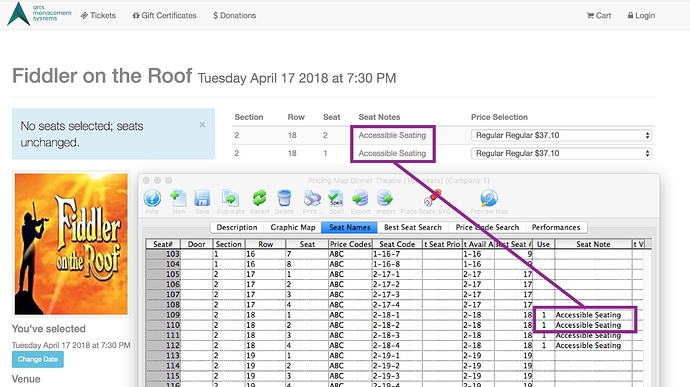Screen dimensions: 690x387
Task: Click Accessible Seating note in row 112
Action: pos(588,346)
